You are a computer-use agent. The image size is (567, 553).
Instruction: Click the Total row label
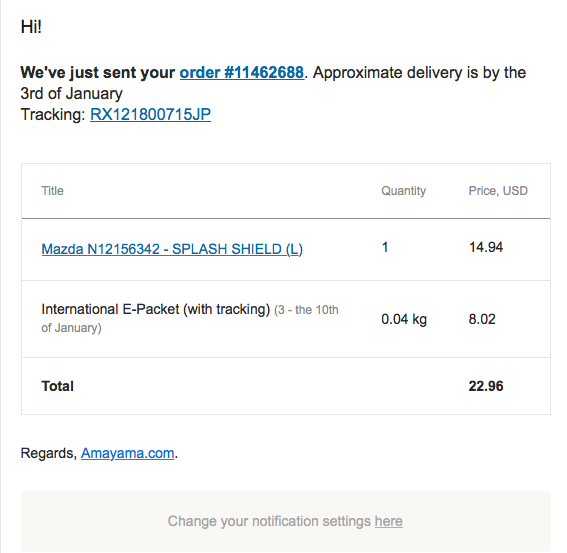57,386
